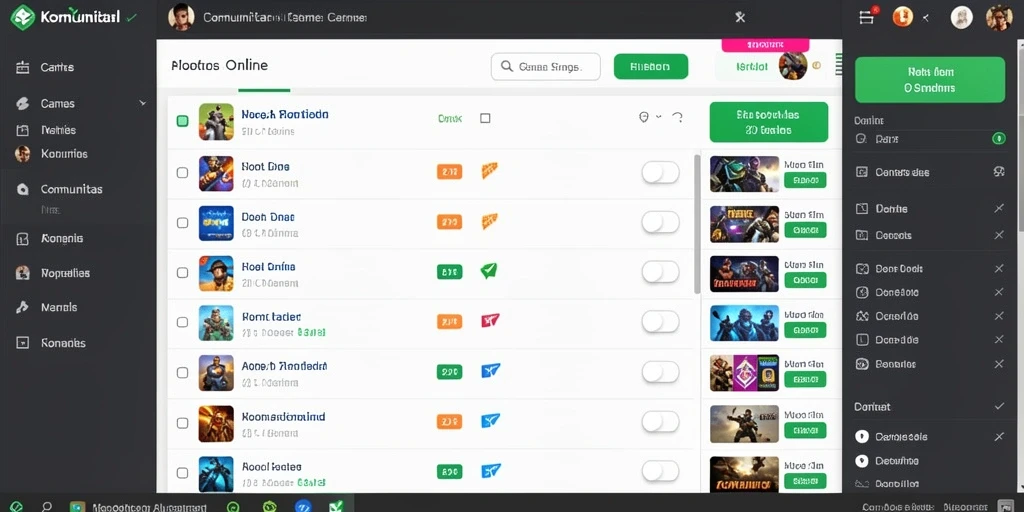Click the orange circular icon in top bar
This screenshot has height=512, width=1024.
[902, 17]
